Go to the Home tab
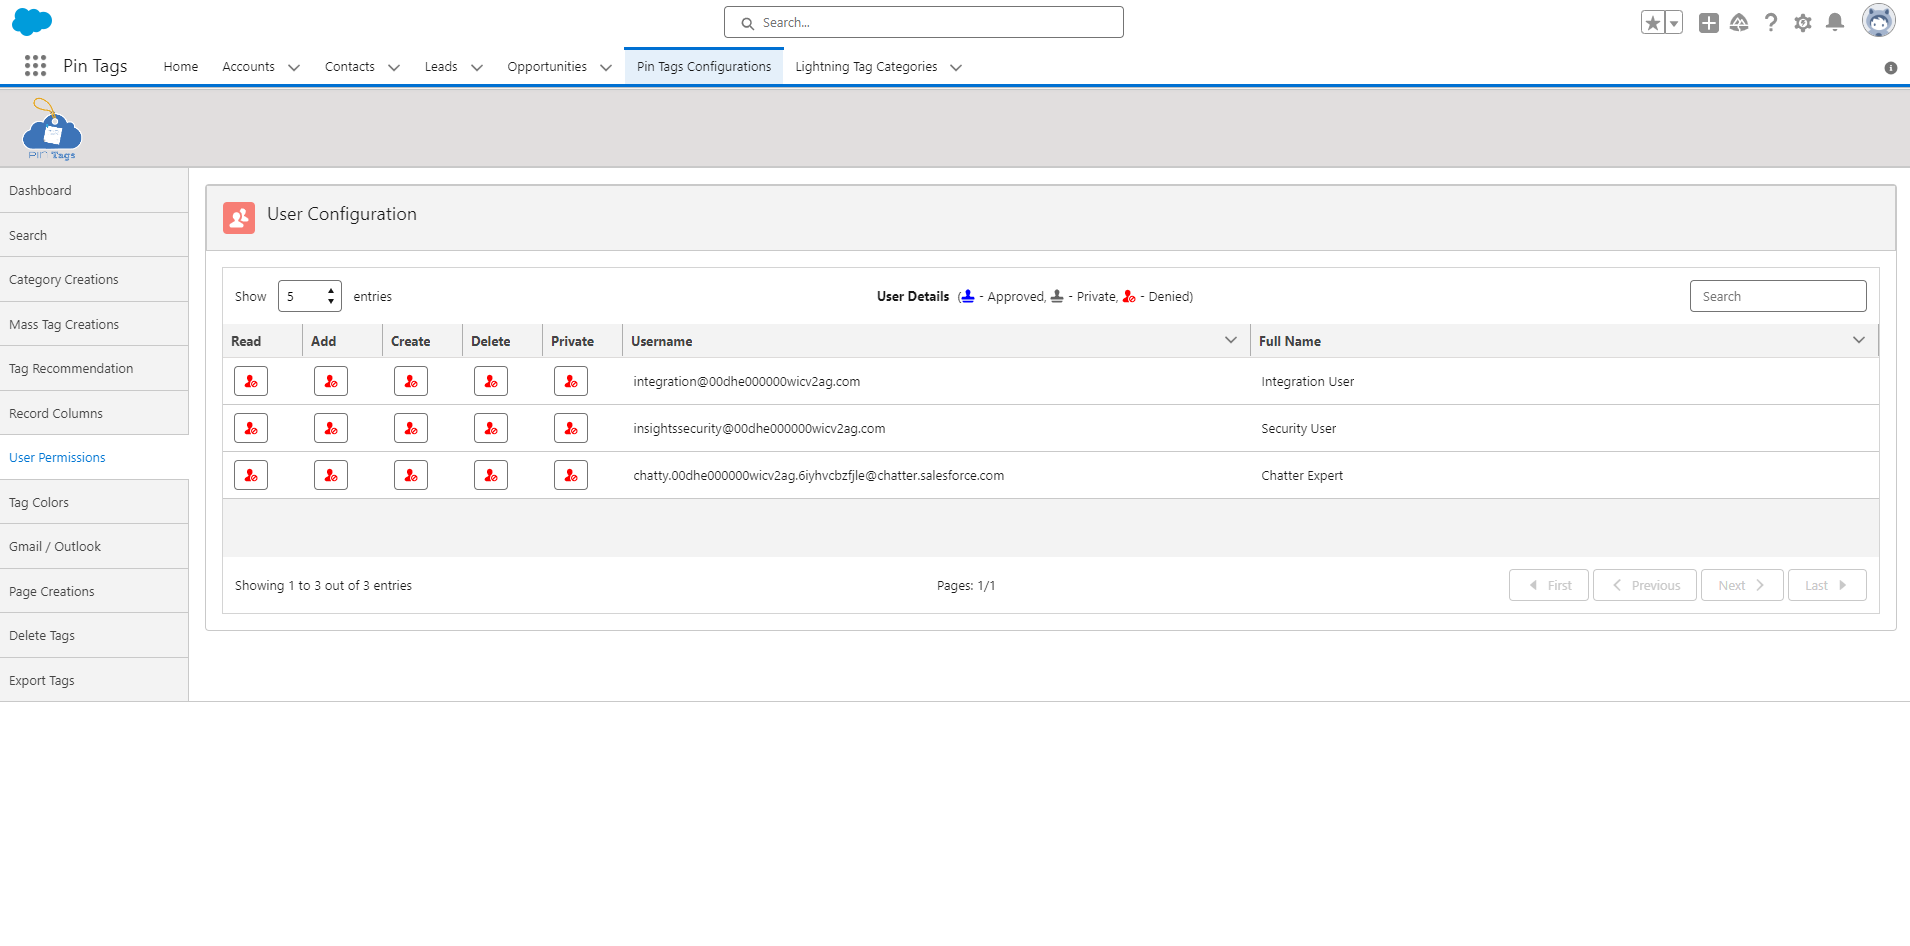Screen dimensions: 1910x946 click(181, 67)
